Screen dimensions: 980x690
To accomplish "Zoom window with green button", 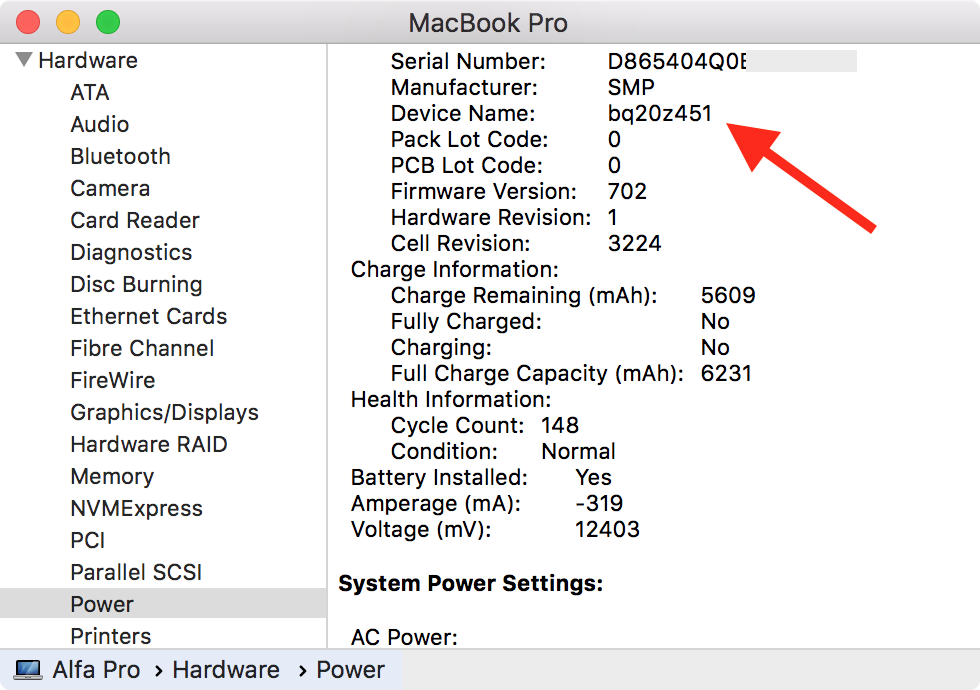I will point(108,22).
